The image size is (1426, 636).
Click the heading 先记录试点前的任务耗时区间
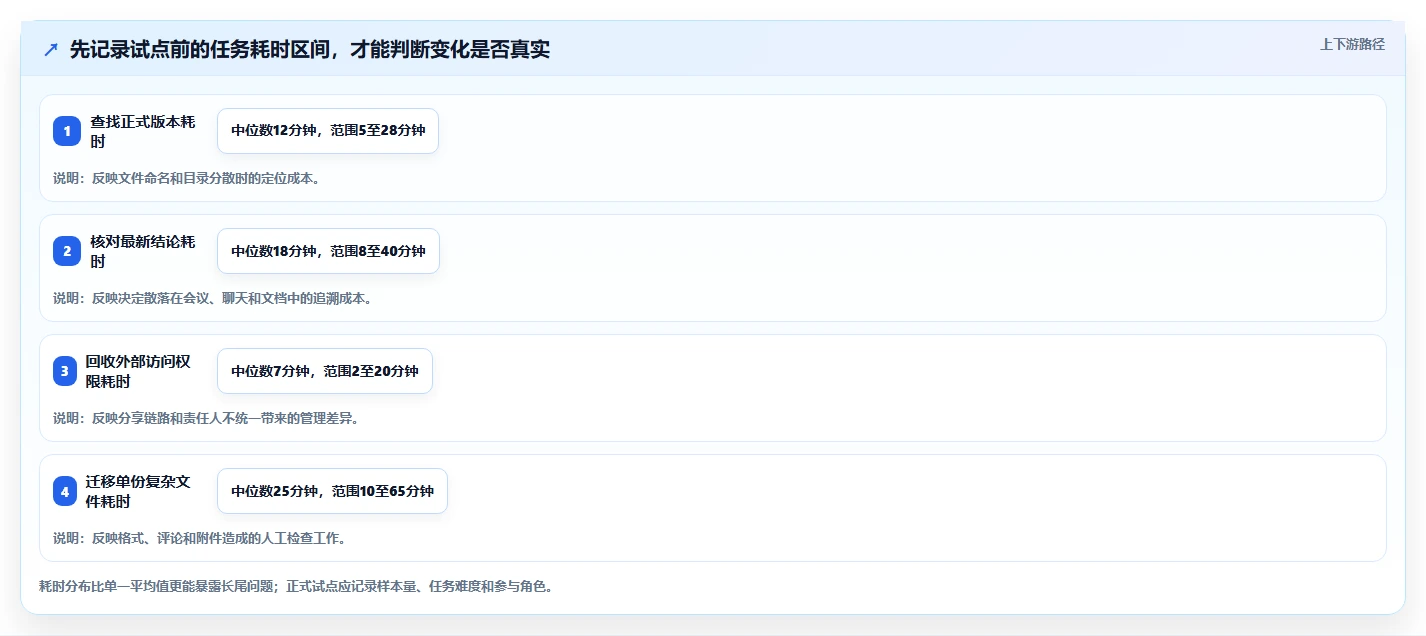point(310,50)
